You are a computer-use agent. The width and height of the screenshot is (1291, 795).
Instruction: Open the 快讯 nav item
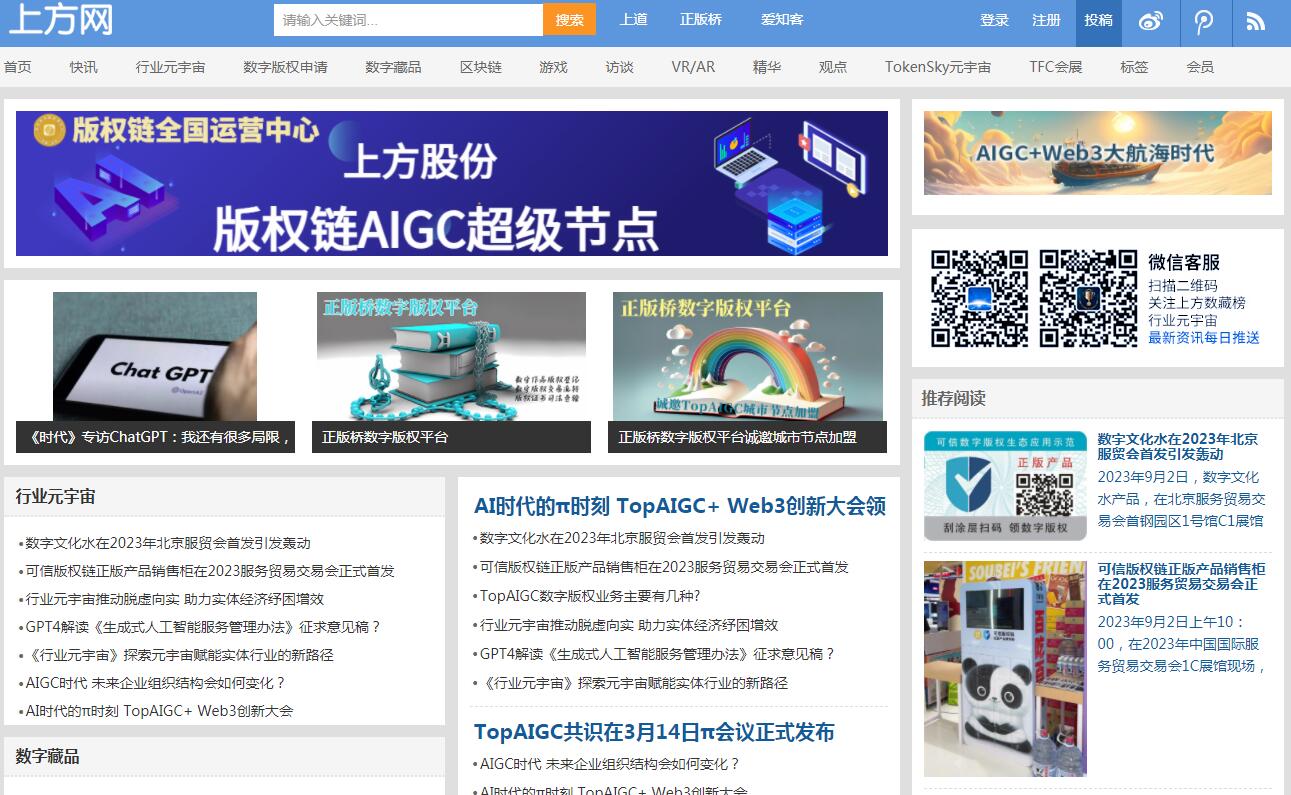(84, 67)
